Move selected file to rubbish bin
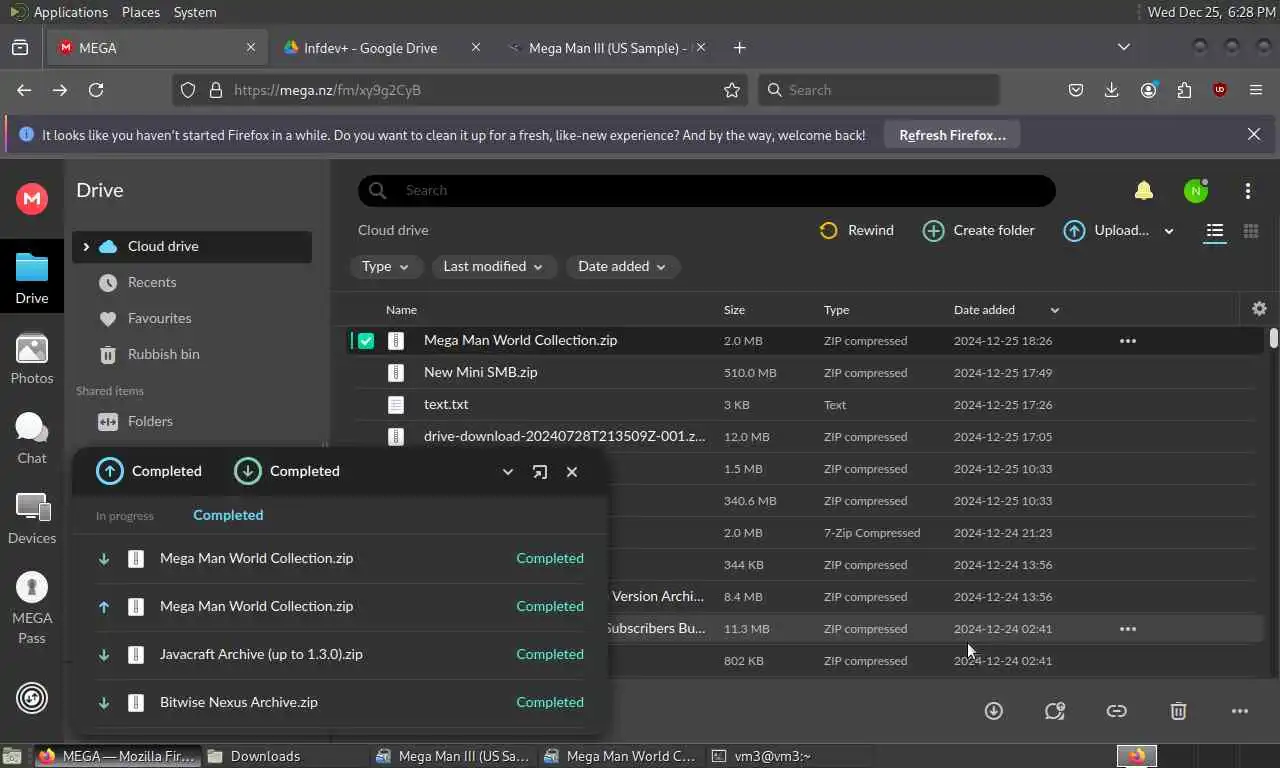The width and height of the screenshot is (1280, 768). click(1178, 711)
